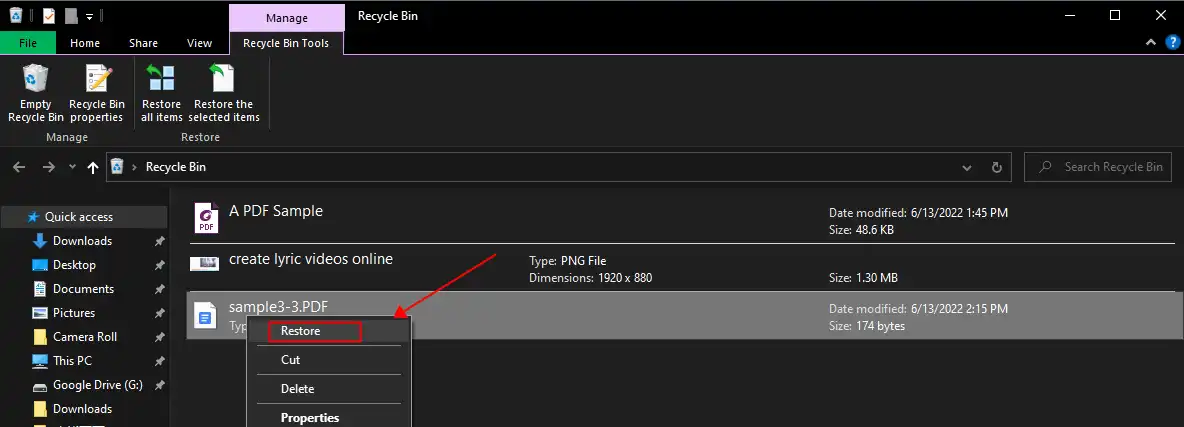Image resolution: width=1184 pixels, height=427 pixels.
Task: Open the recent locations dropdown arrow
Action: [72, 168]
